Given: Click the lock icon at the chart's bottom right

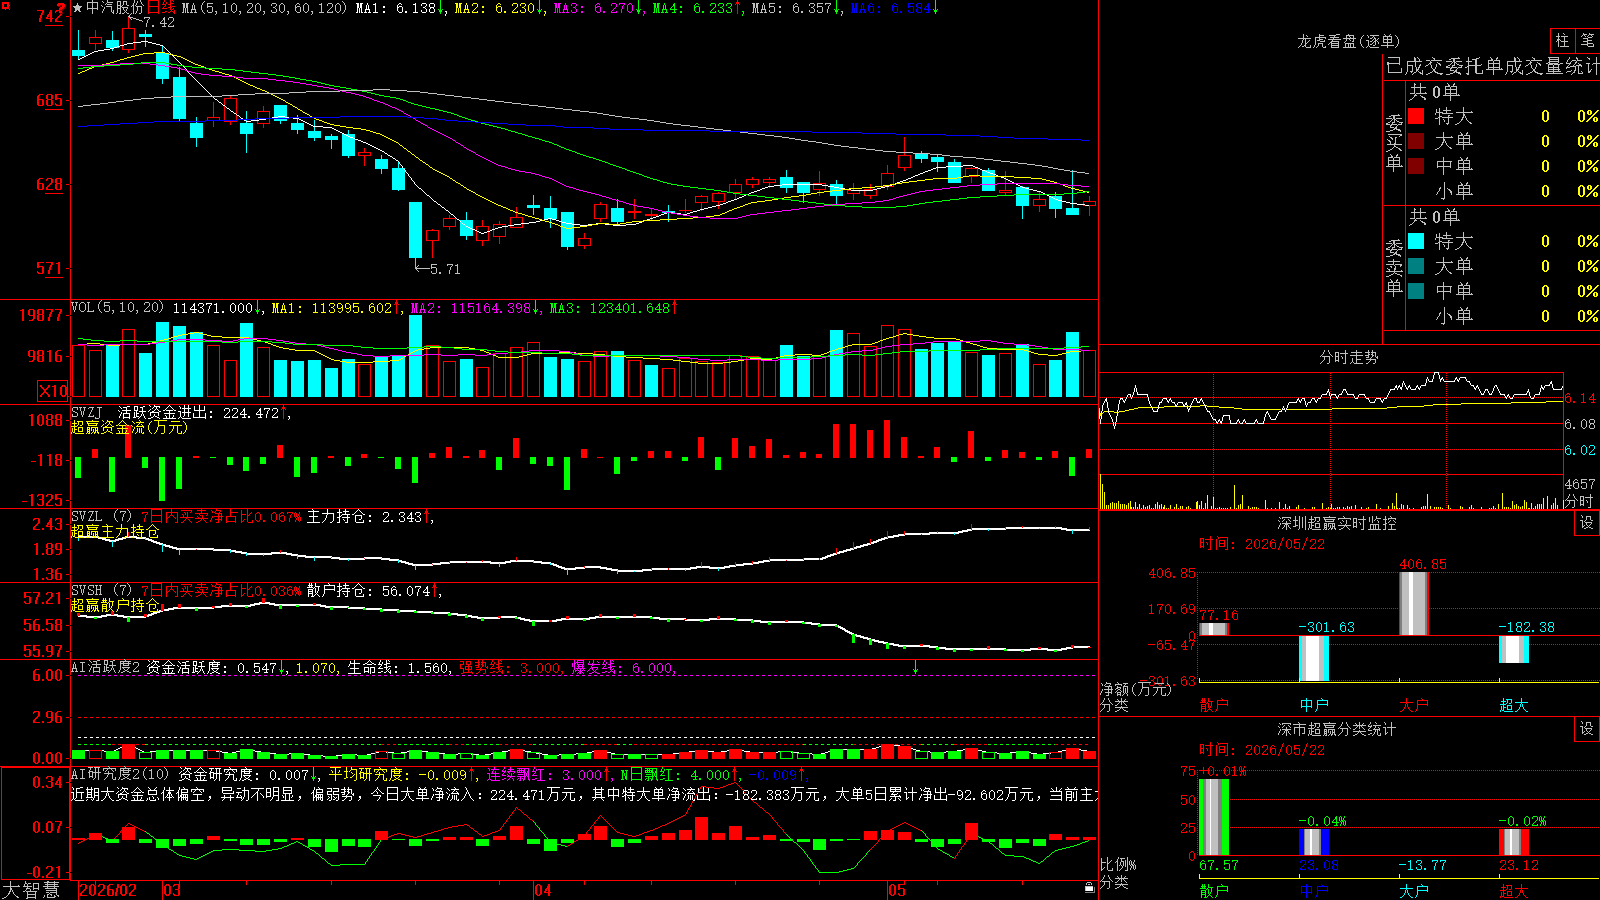Looking at the screenshot, I should point(1089,888).
